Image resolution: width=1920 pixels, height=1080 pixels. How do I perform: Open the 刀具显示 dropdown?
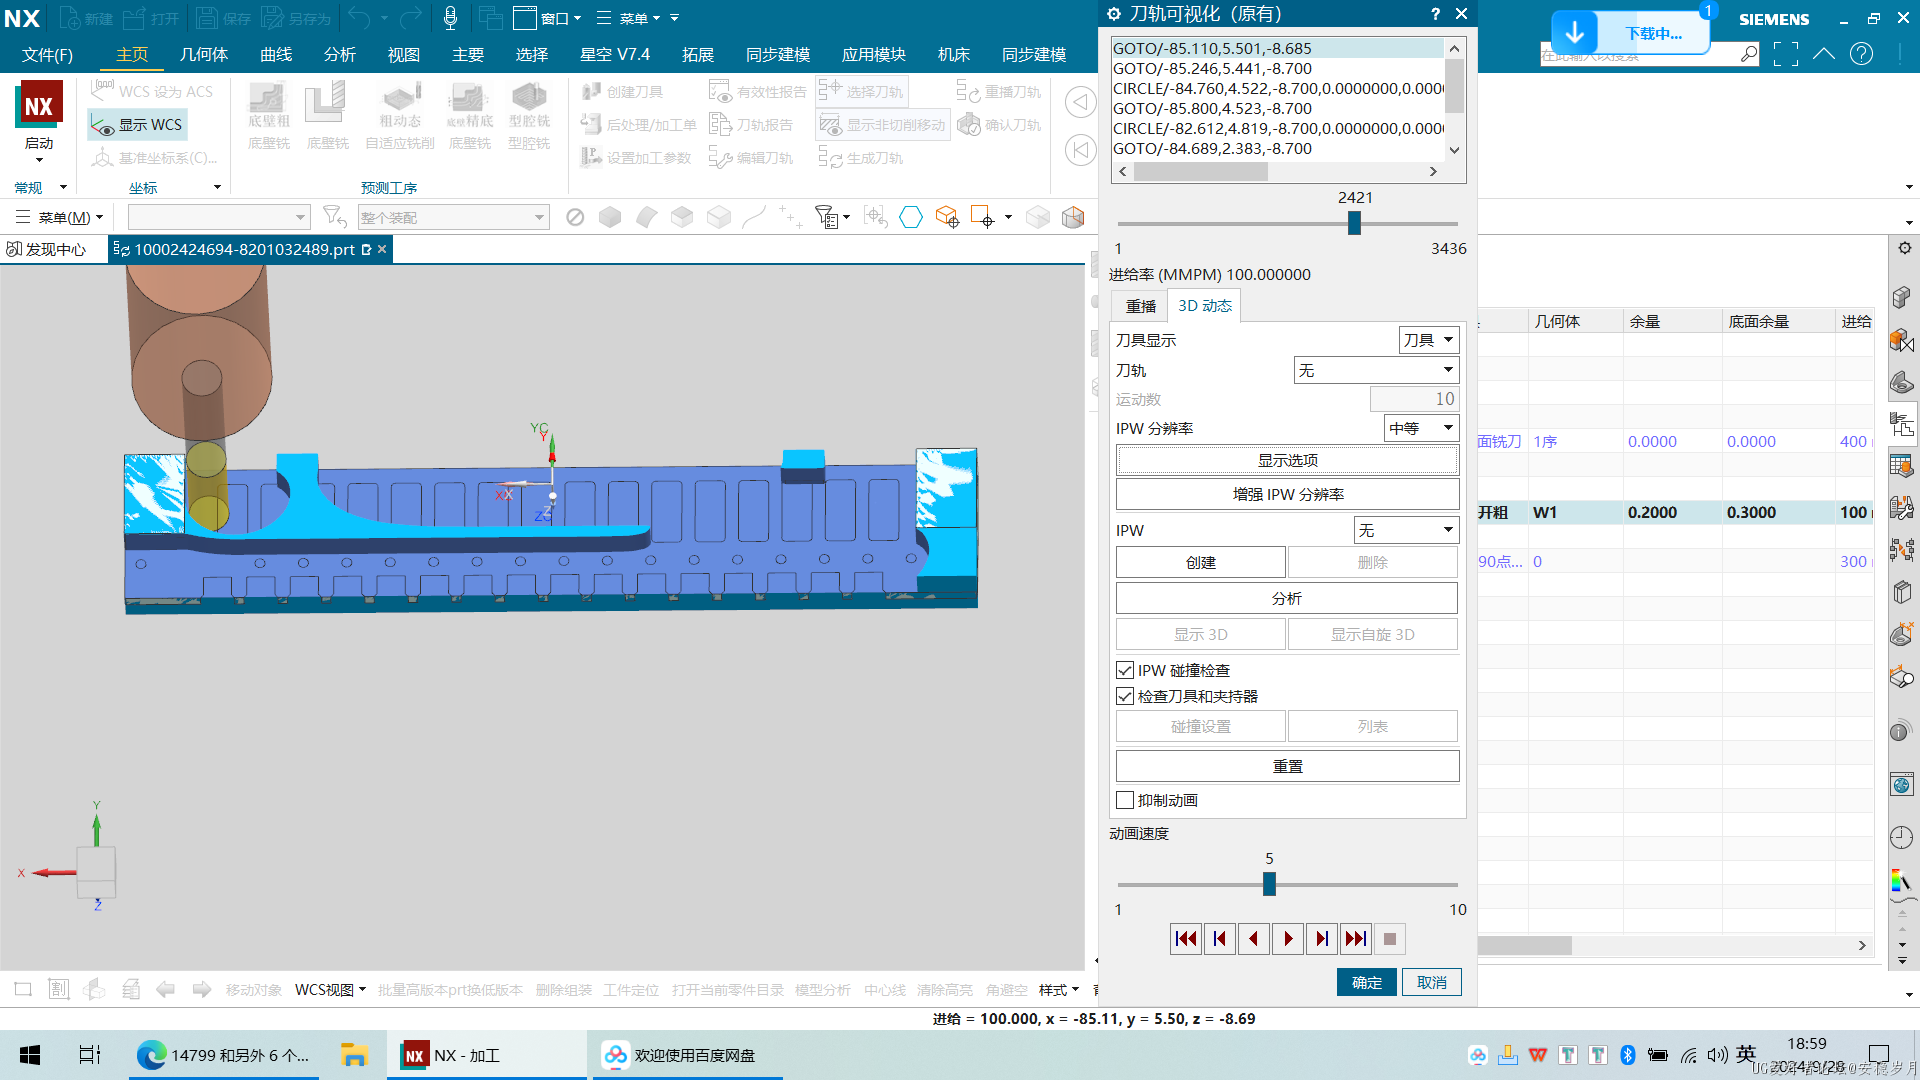(x=1428, y=340)
